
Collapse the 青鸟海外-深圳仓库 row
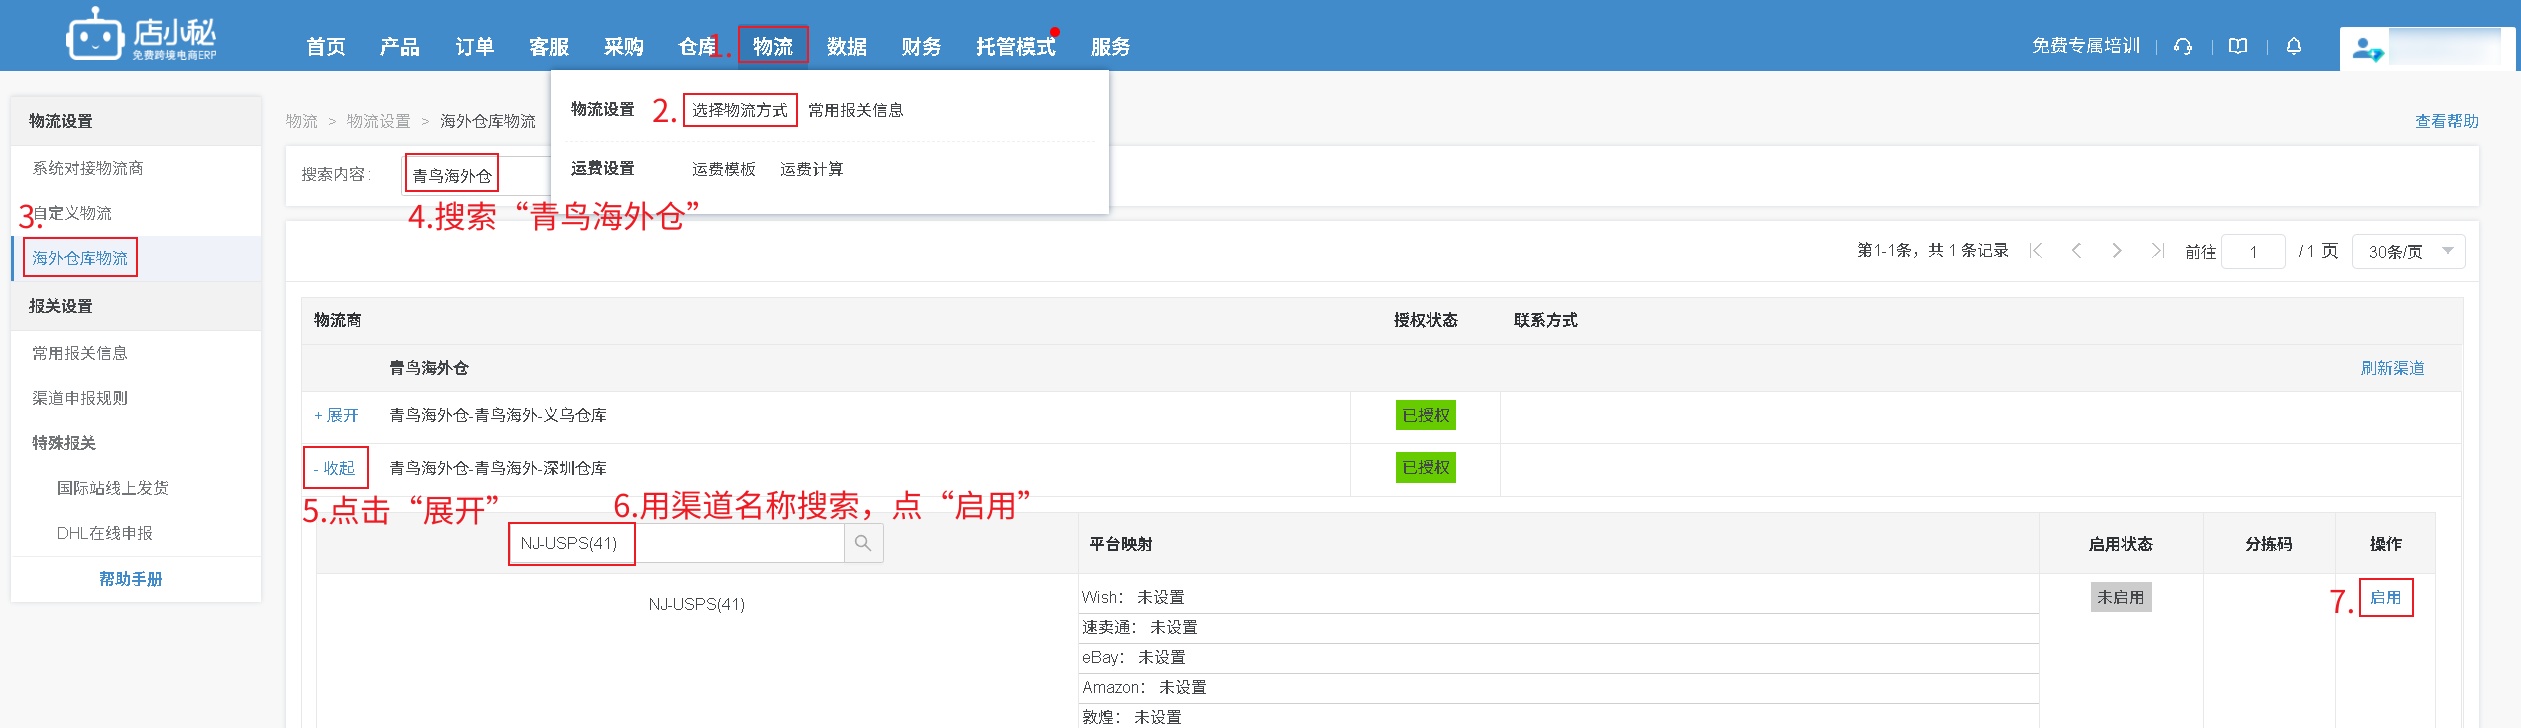click(335, 468)
